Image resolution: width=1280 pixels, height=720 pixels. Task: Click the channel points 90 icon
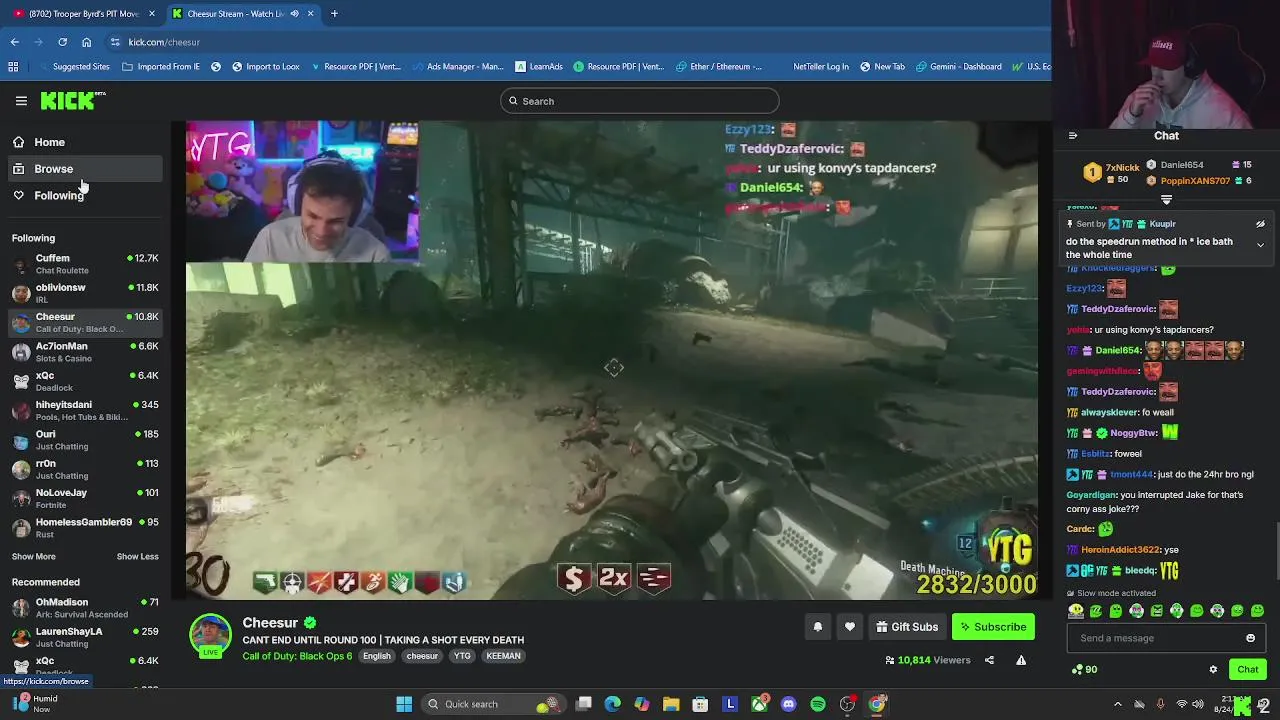pyautogui.click(x=1084, y=669)
